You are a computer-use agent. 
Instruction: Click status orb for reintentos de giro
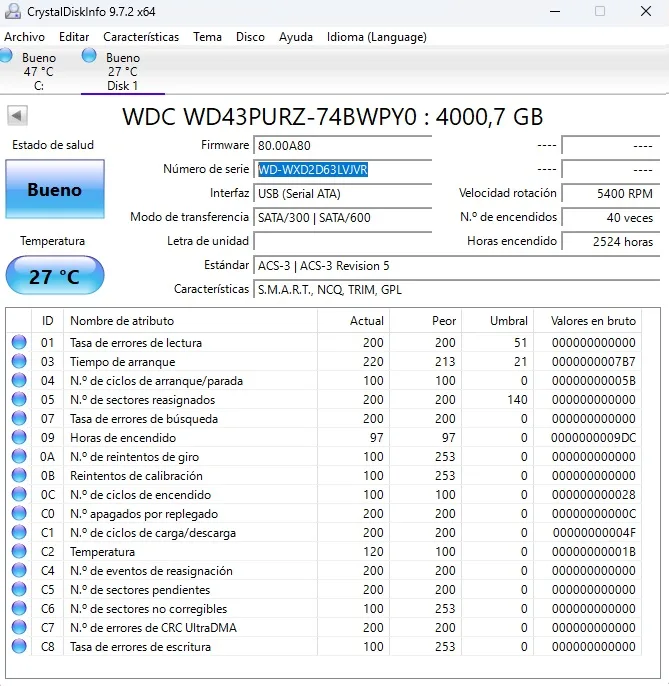[19, 456]
